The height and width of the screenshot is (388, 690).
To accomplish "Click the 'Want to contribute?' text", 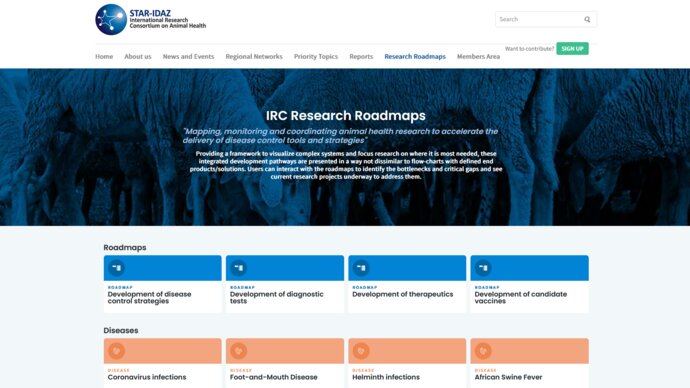I will 529,49.
